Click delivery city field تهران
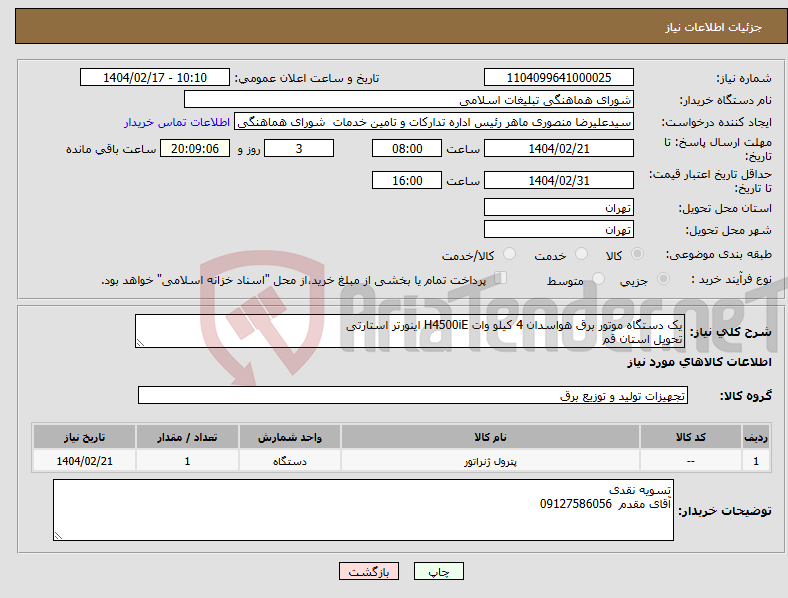 (x=558, y=229)
